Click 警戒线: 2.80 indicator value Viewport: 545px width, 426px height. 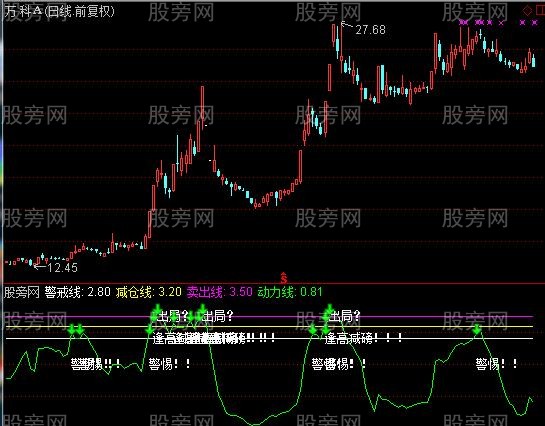pyautogui.click(x=78, y=292)
